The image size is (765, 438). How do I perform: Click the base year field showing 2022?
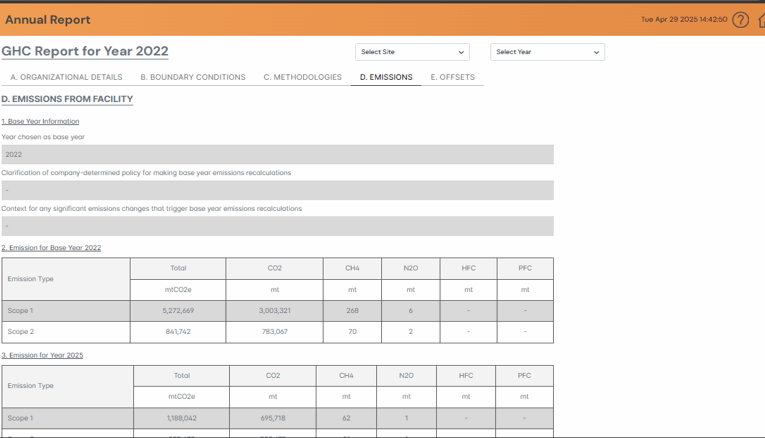coord(277,155)
